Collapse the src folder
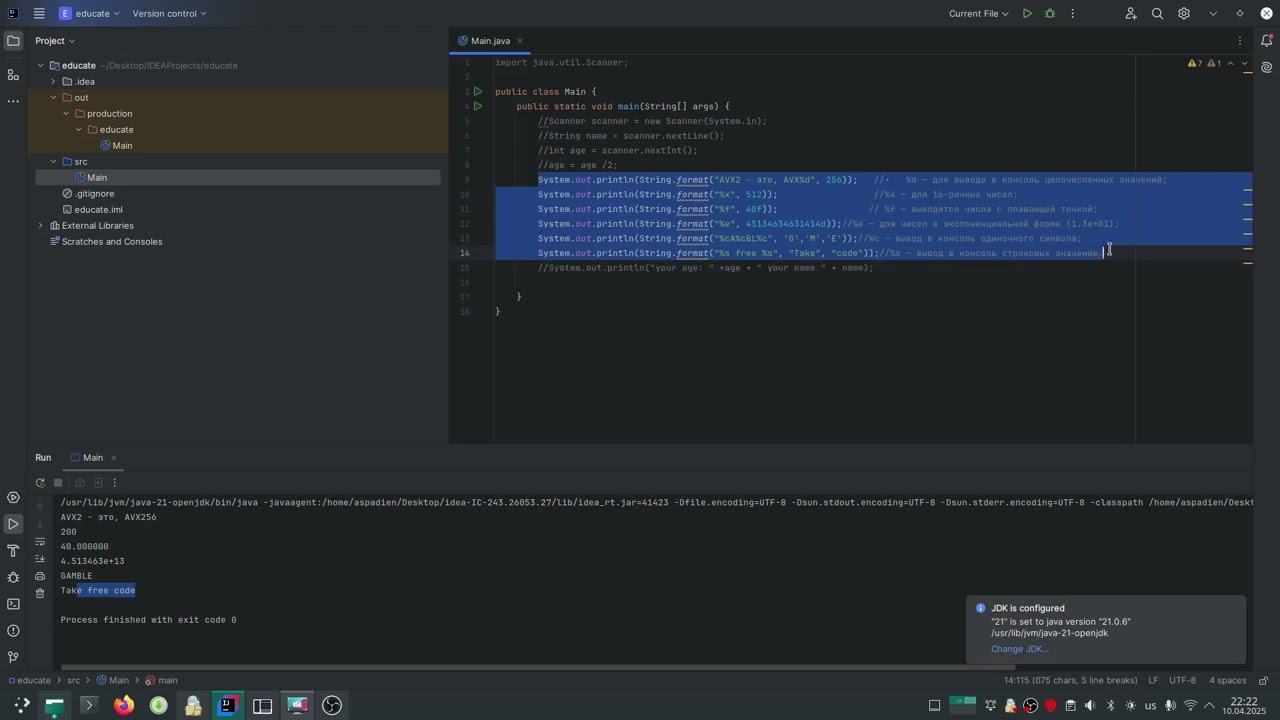The height and width of the screenshot is (720, 1280). pyautogui.click(x=53, y=162)
